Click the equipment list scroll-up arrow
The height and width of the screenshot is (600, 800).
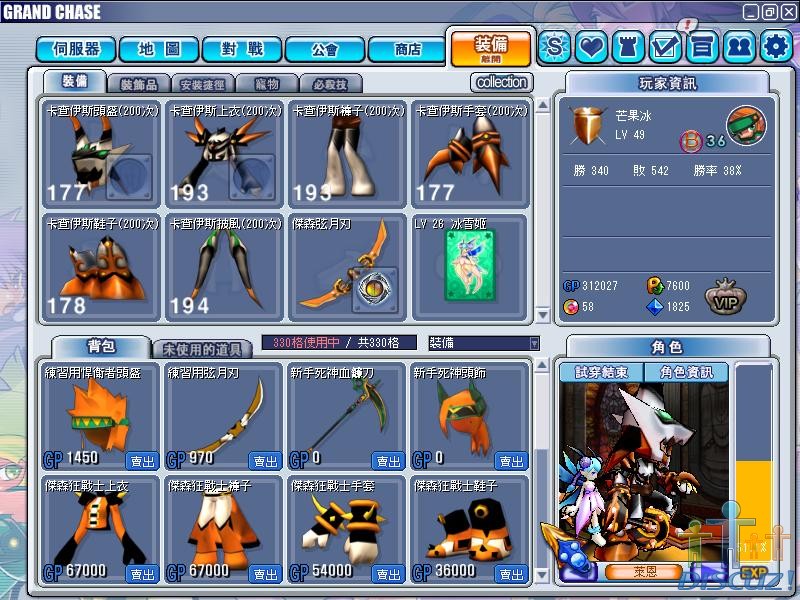[x=543, y=106]
